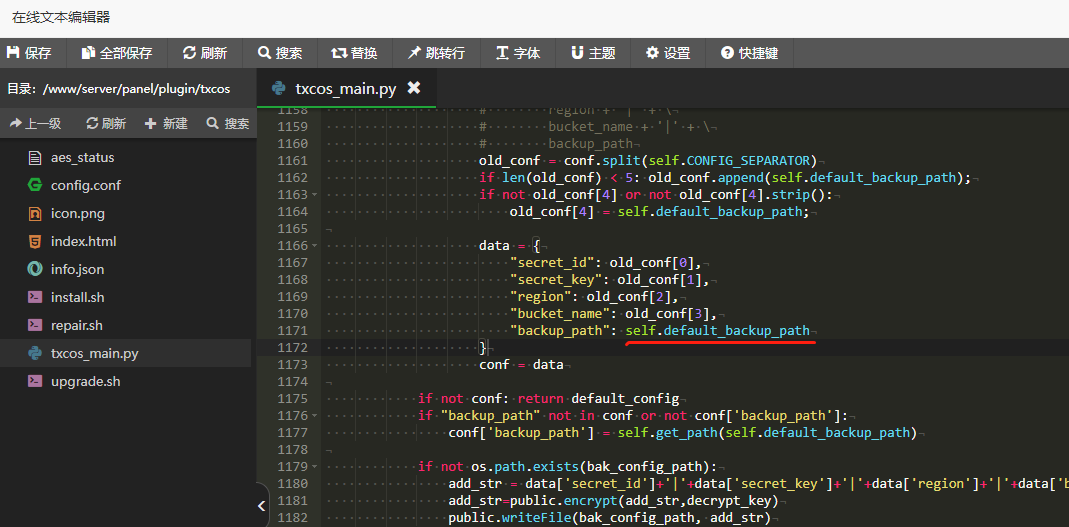Image resolution: width=1069 pixels, height=527 pixels.
Task: Click os.path.exists on line 1179
Action: pyautogui.click(x=524, y=467)
